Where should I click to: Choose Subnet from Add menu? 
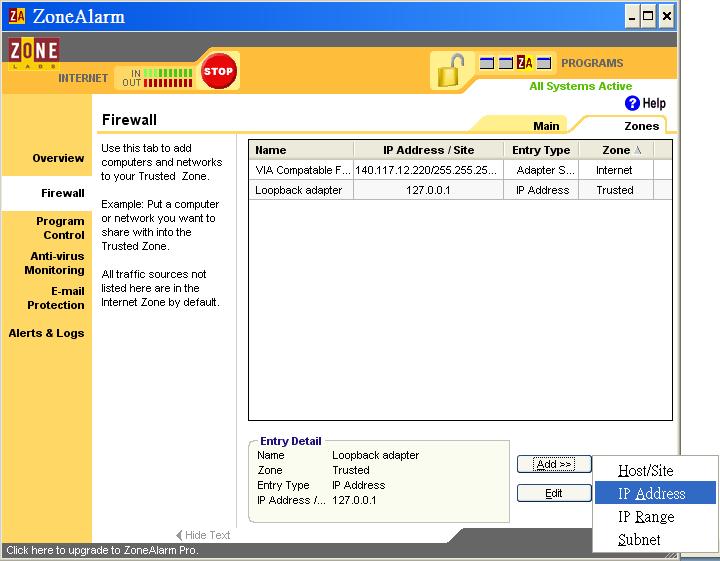655,539
